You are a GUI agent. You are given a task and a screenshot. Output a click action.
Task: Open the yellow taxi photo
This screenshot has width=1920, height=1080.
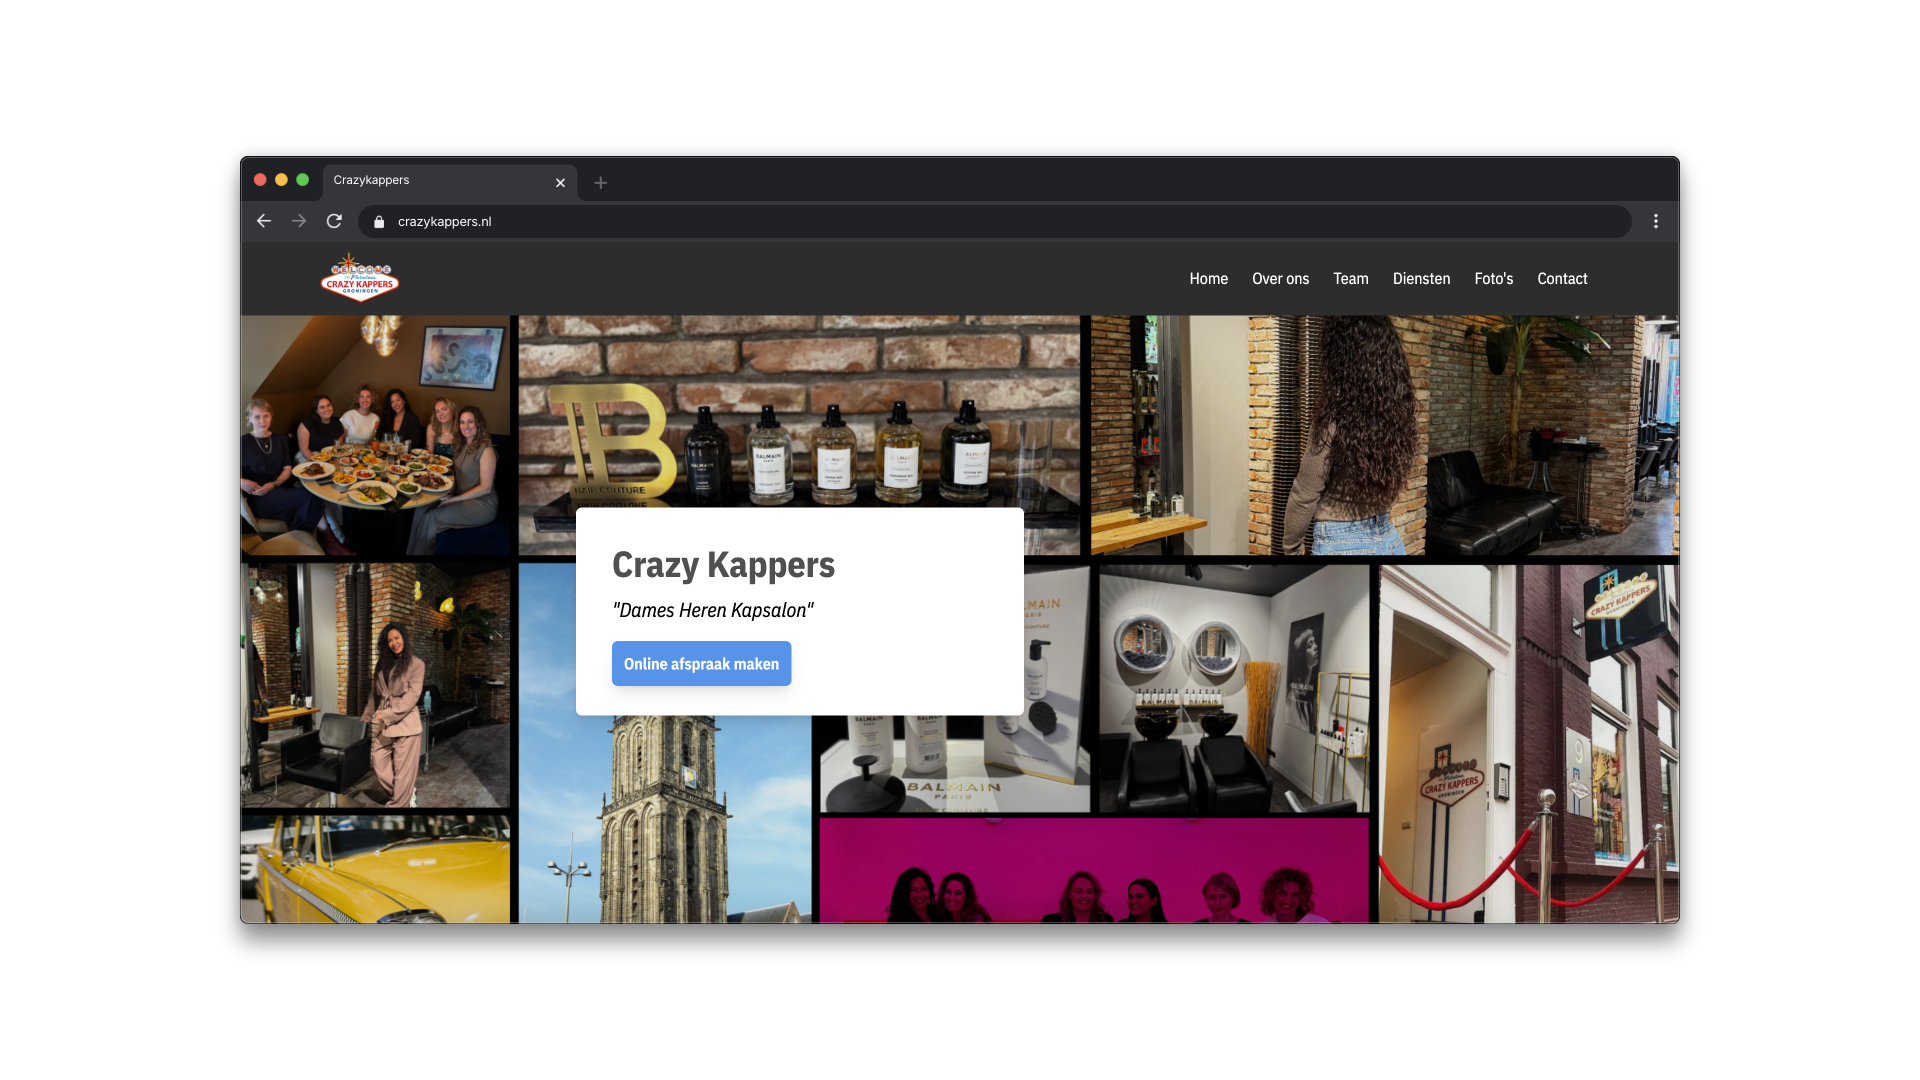point(376,868)
